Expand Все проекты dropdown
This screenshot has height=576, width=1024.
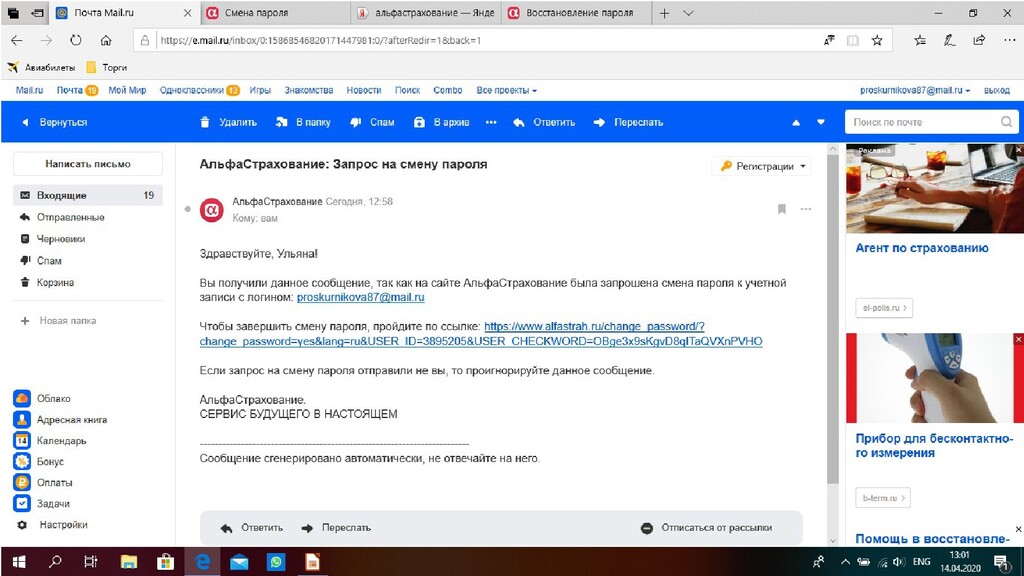[x=506, y=90]
